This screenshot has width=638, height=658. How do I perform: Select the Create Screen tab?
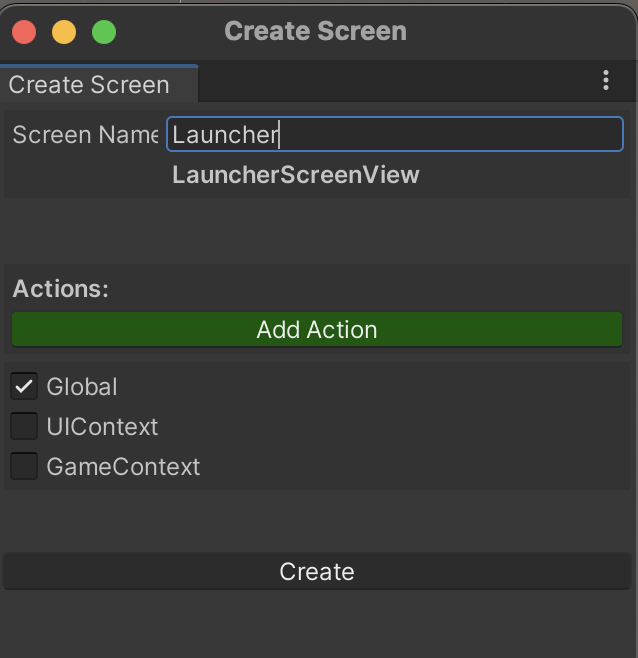(99, 84)
